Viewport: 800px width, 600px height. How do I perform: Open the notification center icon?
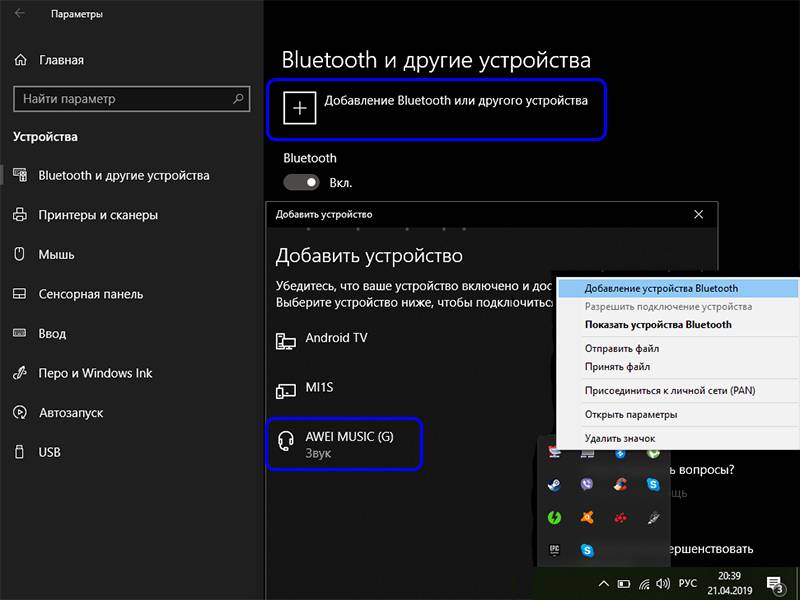point(775,585)
